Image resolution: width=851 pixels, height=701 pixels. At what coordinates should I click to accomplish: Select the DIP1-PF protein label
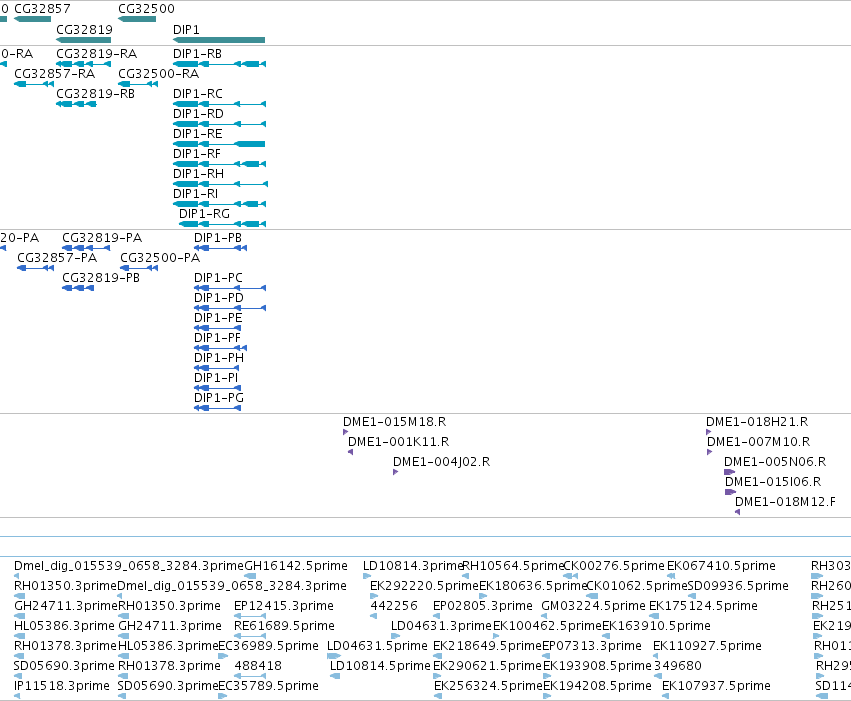217,338
